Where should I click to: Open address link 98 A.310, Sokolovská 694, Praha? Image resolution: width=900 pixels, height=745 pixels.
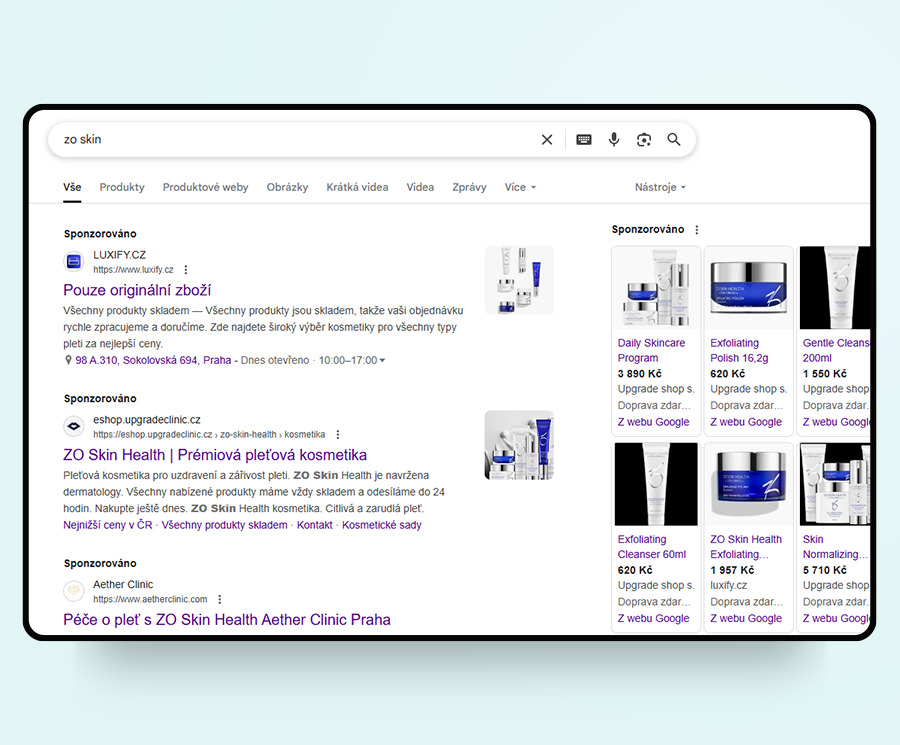click(x=153, y=360)
